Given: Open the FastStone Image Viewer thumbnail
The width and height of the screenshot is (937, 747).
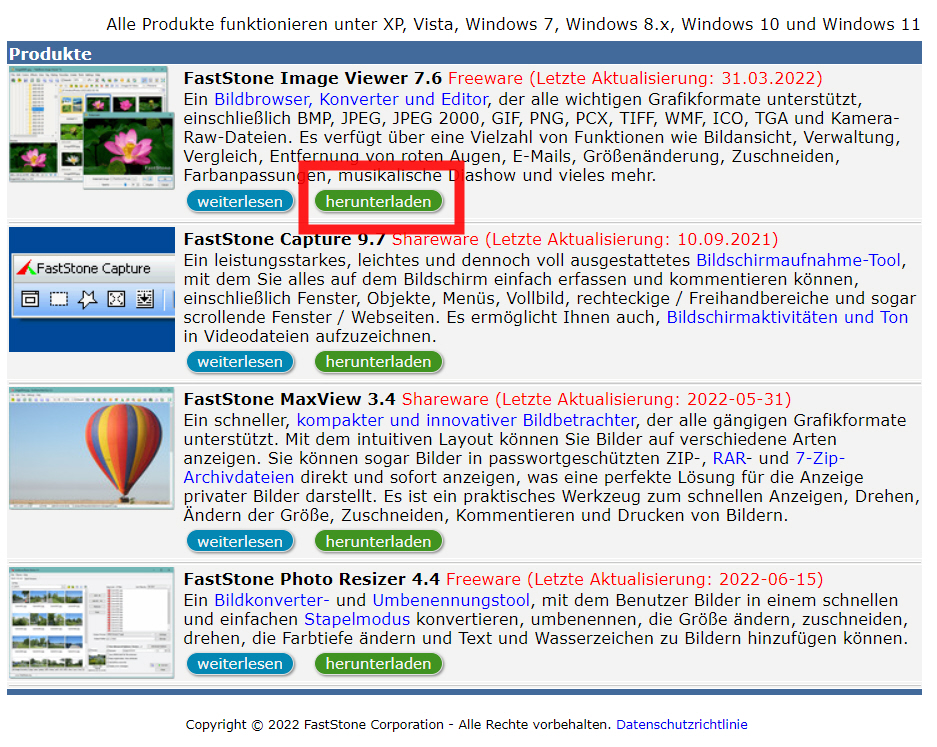Looking at the screenshot, I should click(x=92, y=137).
